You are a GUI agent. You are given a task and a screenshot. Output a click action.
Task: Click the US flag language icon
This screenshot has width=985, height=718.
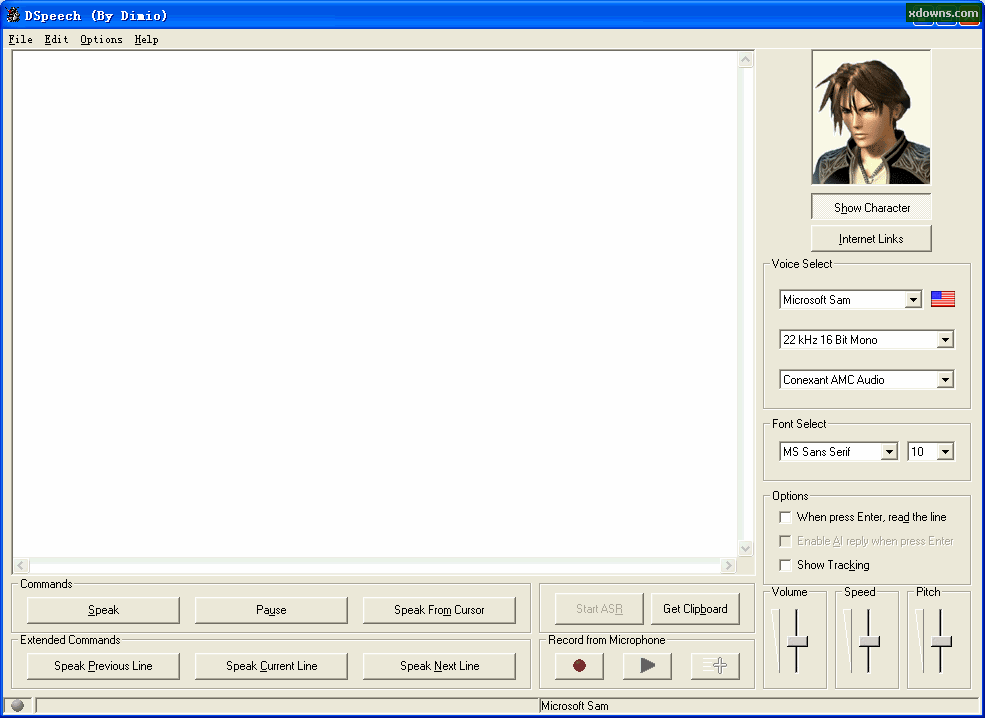click(942, 299)
